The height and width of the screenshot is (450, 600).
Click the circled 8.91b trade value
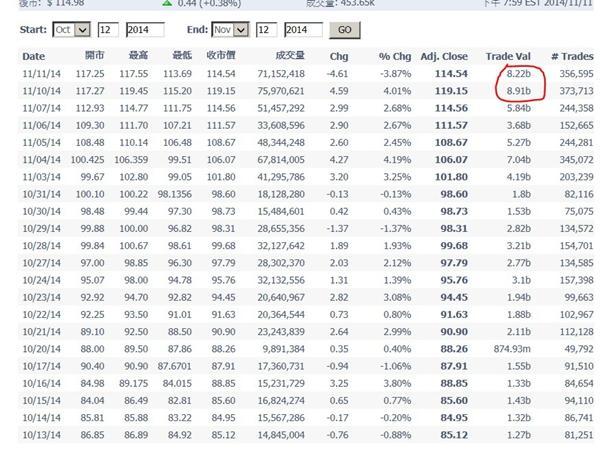pos(517,90)
